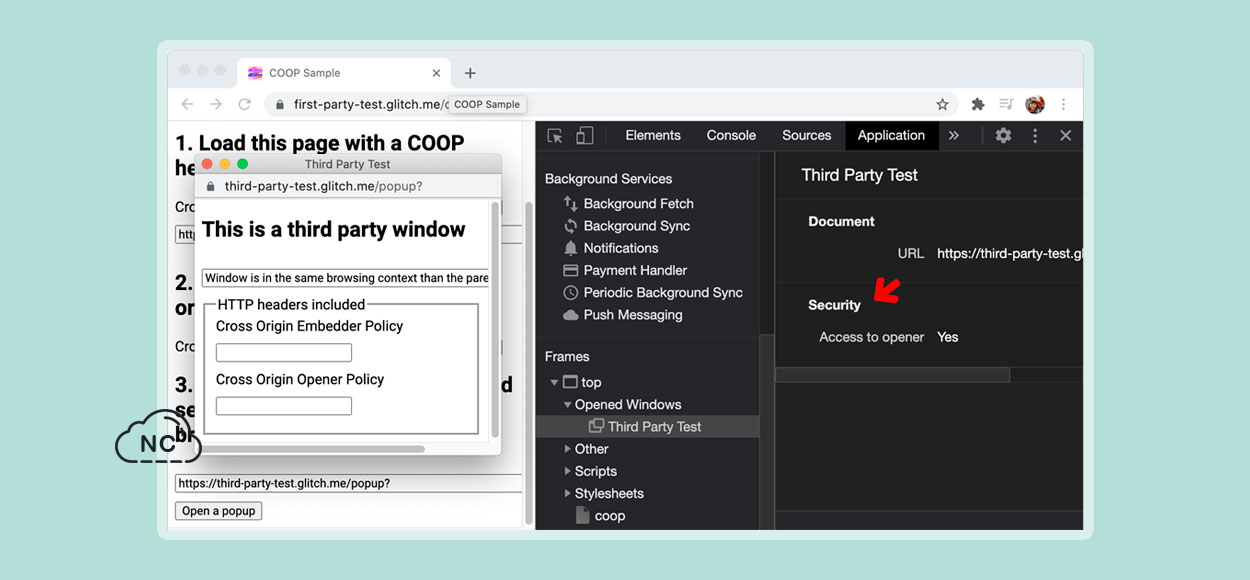This screenshot has width=1250, height=580.
Task: Switch to the Elements tab
Action: [x=653, y=136]
